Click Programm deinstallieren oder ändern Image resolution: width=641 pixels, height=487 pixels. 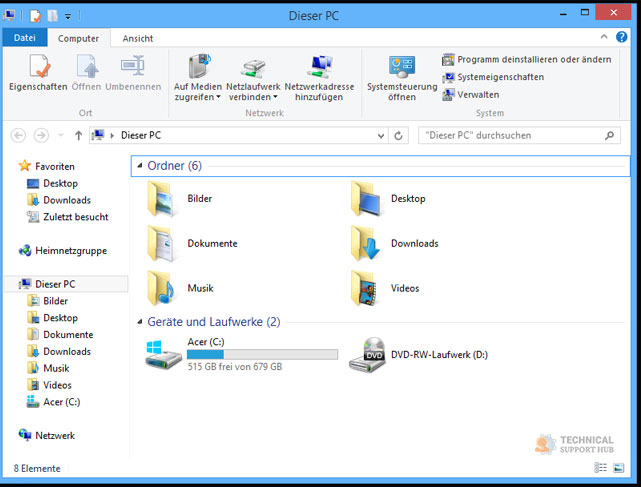click(x=527, y=60)
